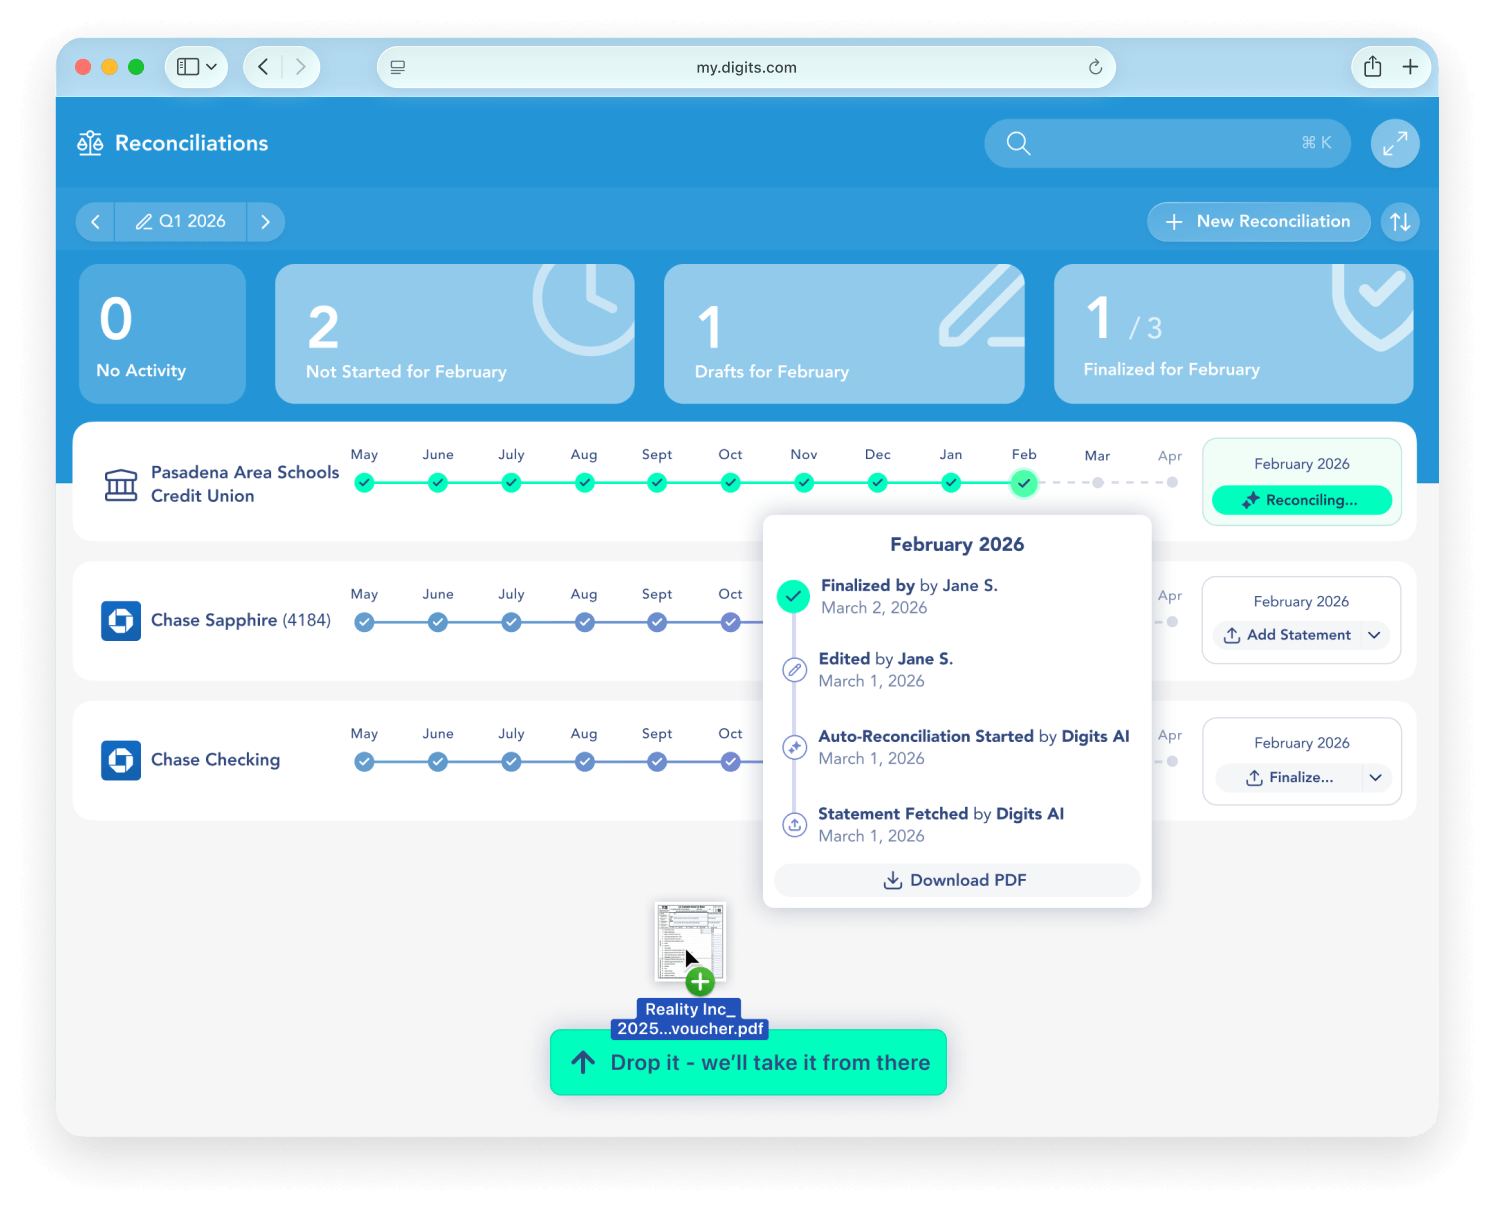Open the Safari sidebar dropdown
1495x1211 pixels.
(196, 67)
